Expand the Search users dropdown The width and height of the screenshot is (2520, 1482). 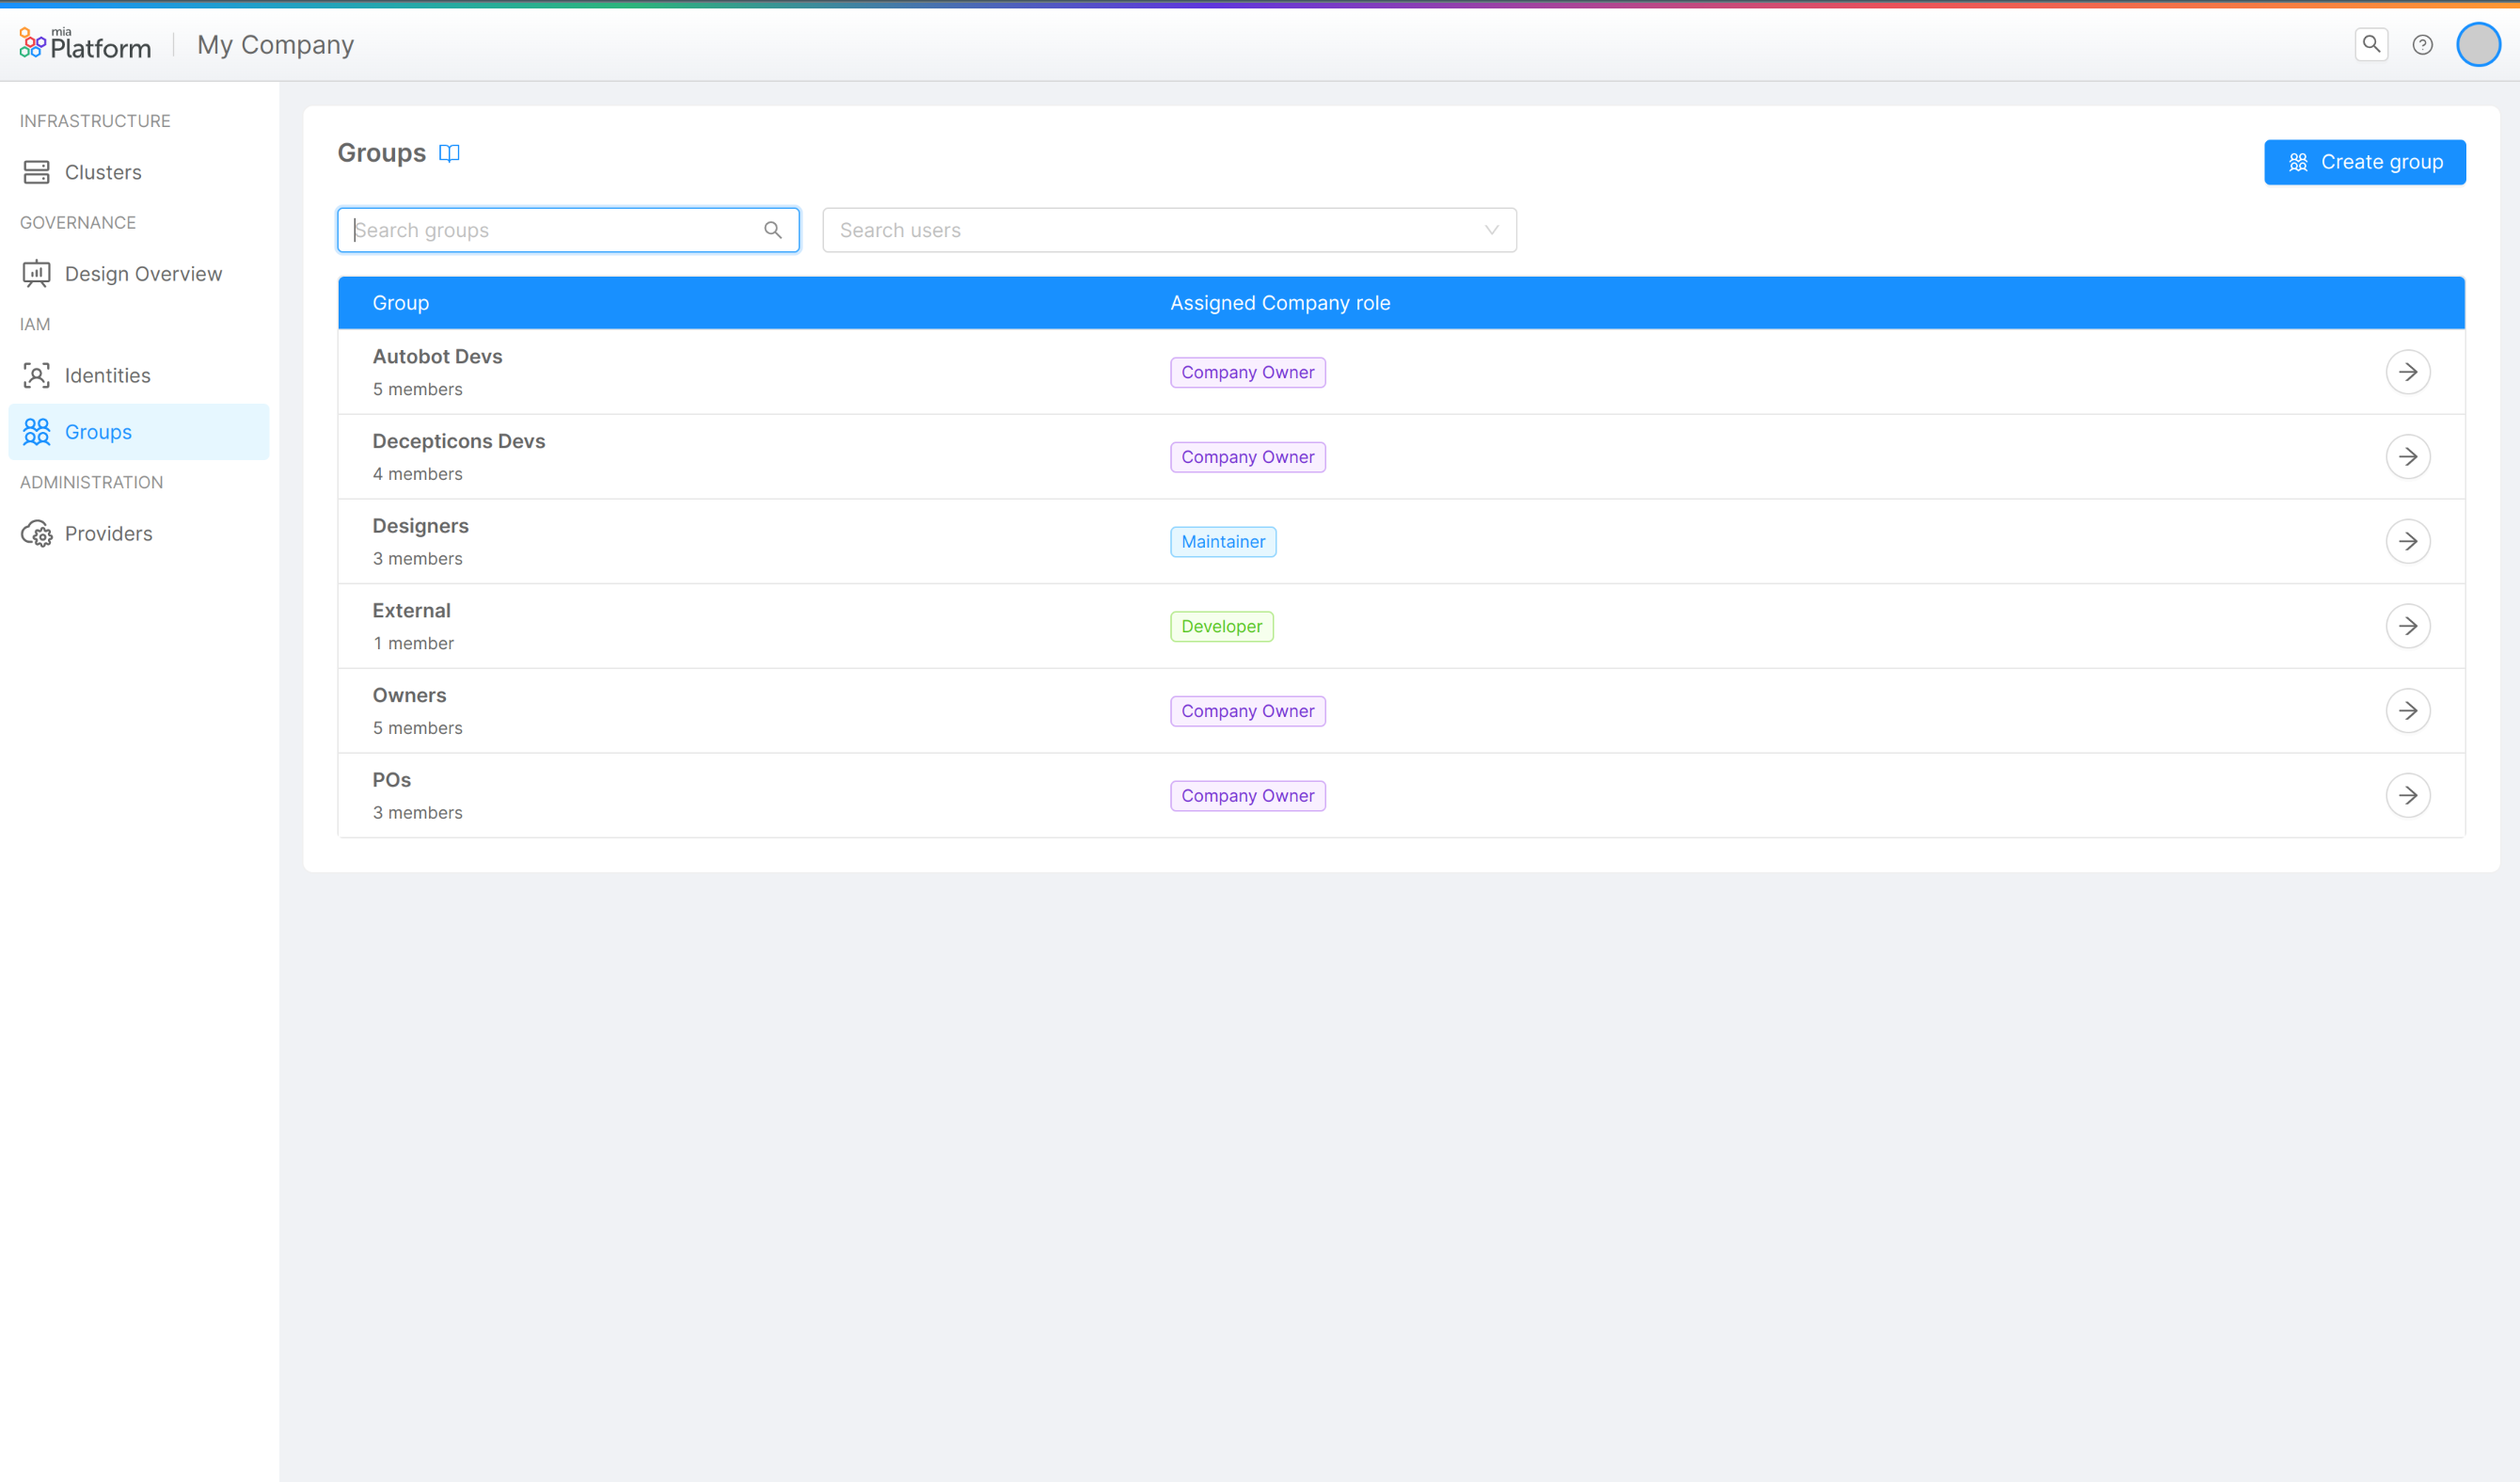[1490, 230]
